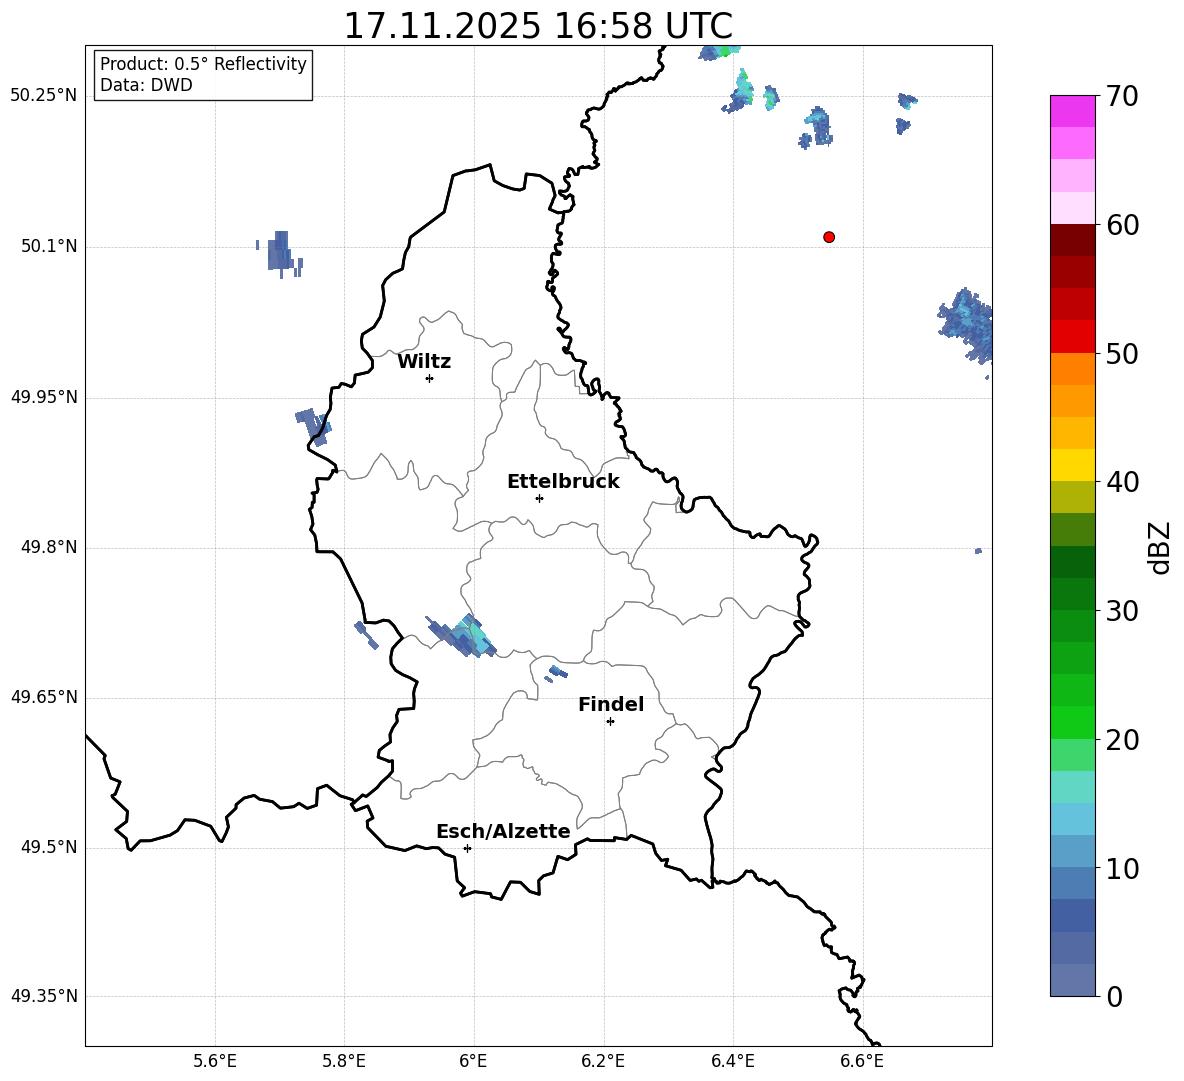Click the dBZ colorbar axis label
This screenshot has width=1184, height=1081.
[x=1159, y=548]
